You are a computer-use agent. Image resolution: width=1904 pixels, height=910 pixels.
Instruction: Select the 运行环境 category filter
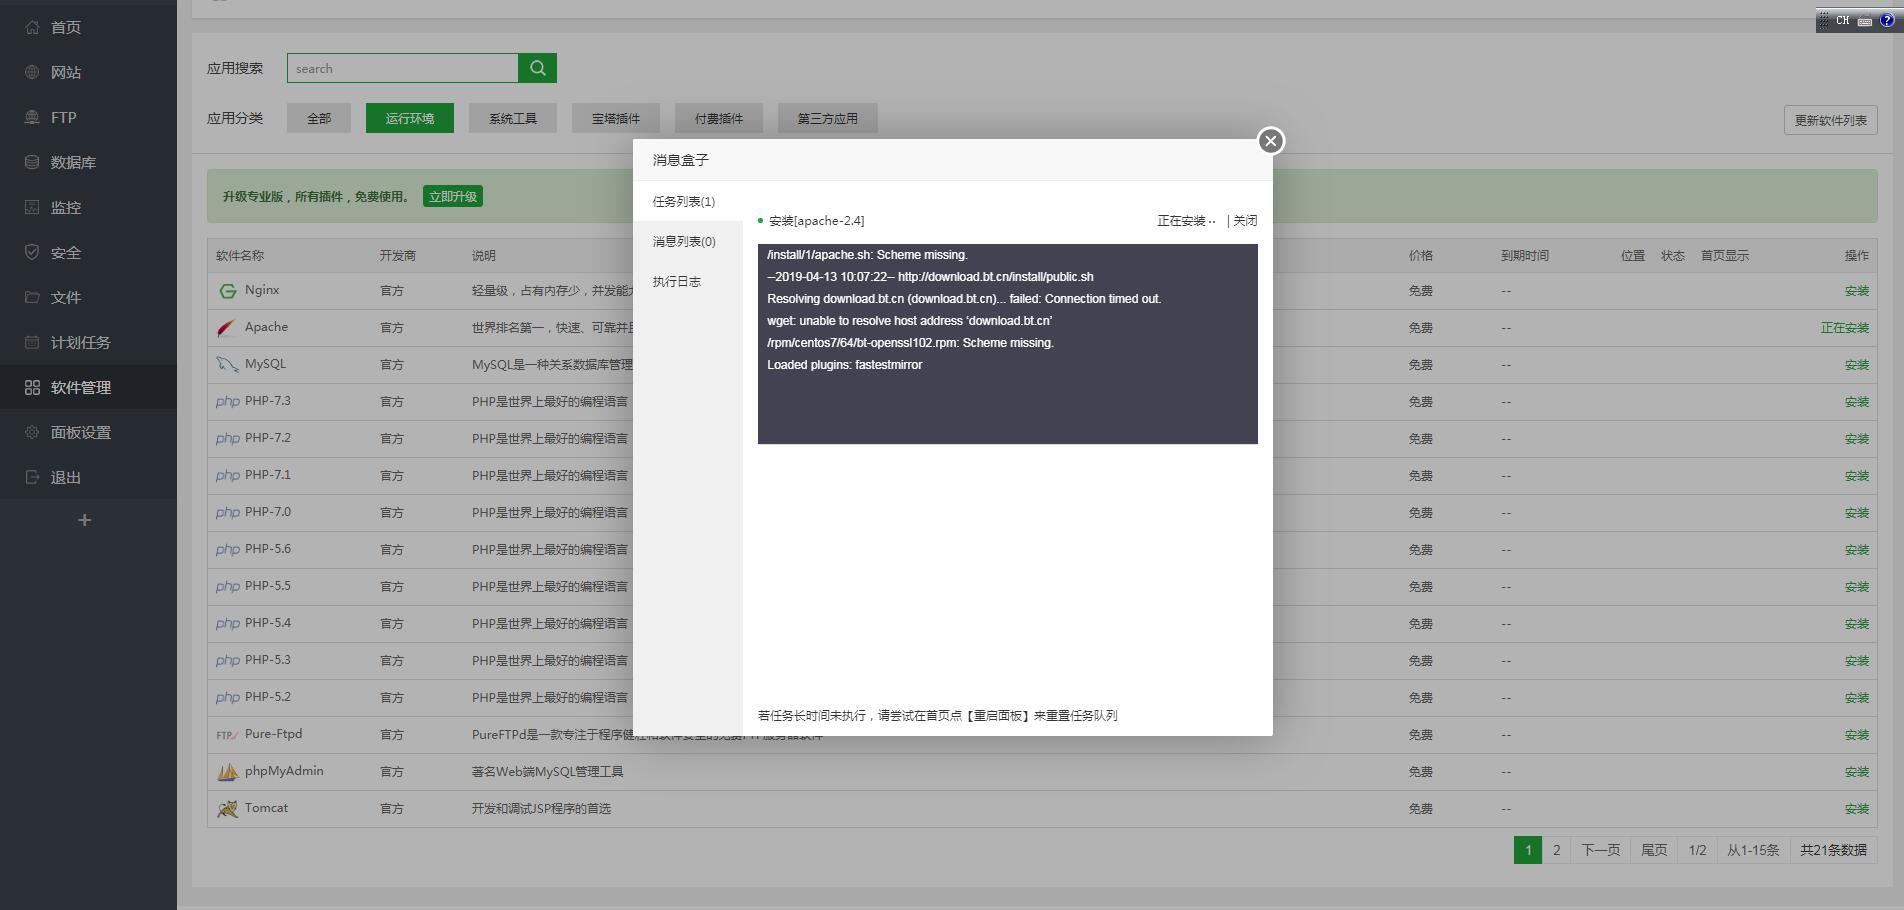[410, 118]
